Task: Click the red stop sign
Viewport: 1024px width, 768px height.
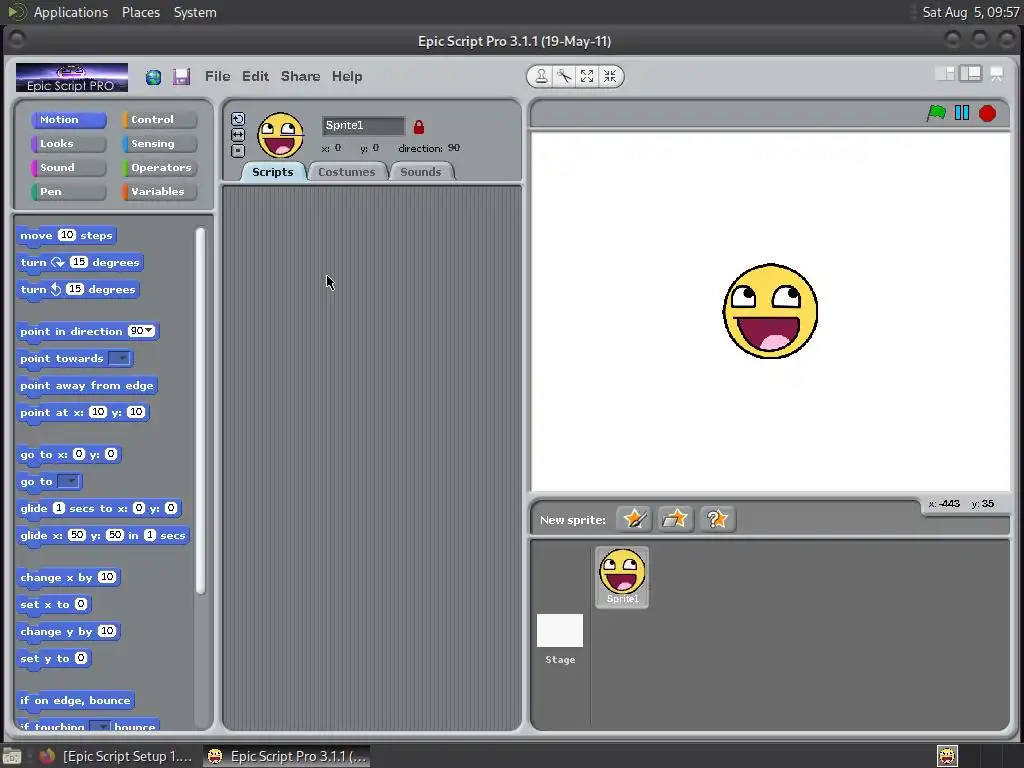Action: pos(987,114)
